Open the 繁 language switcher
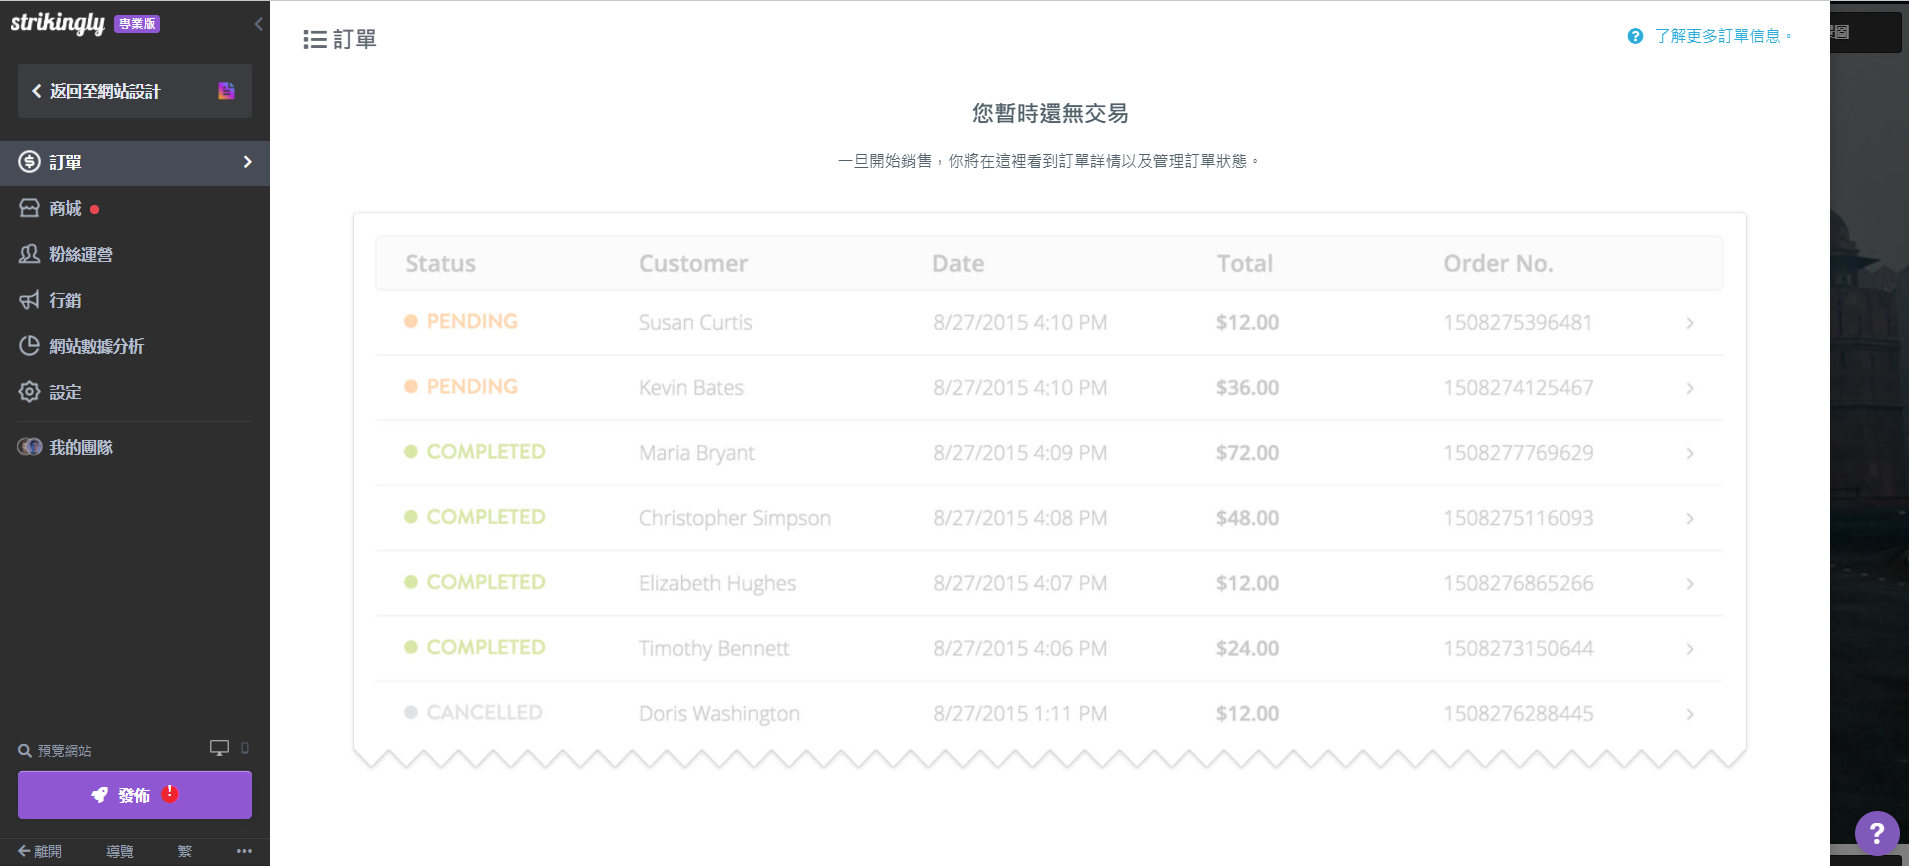This screenshot has height=866, width=1909. (x=184, y=851)
